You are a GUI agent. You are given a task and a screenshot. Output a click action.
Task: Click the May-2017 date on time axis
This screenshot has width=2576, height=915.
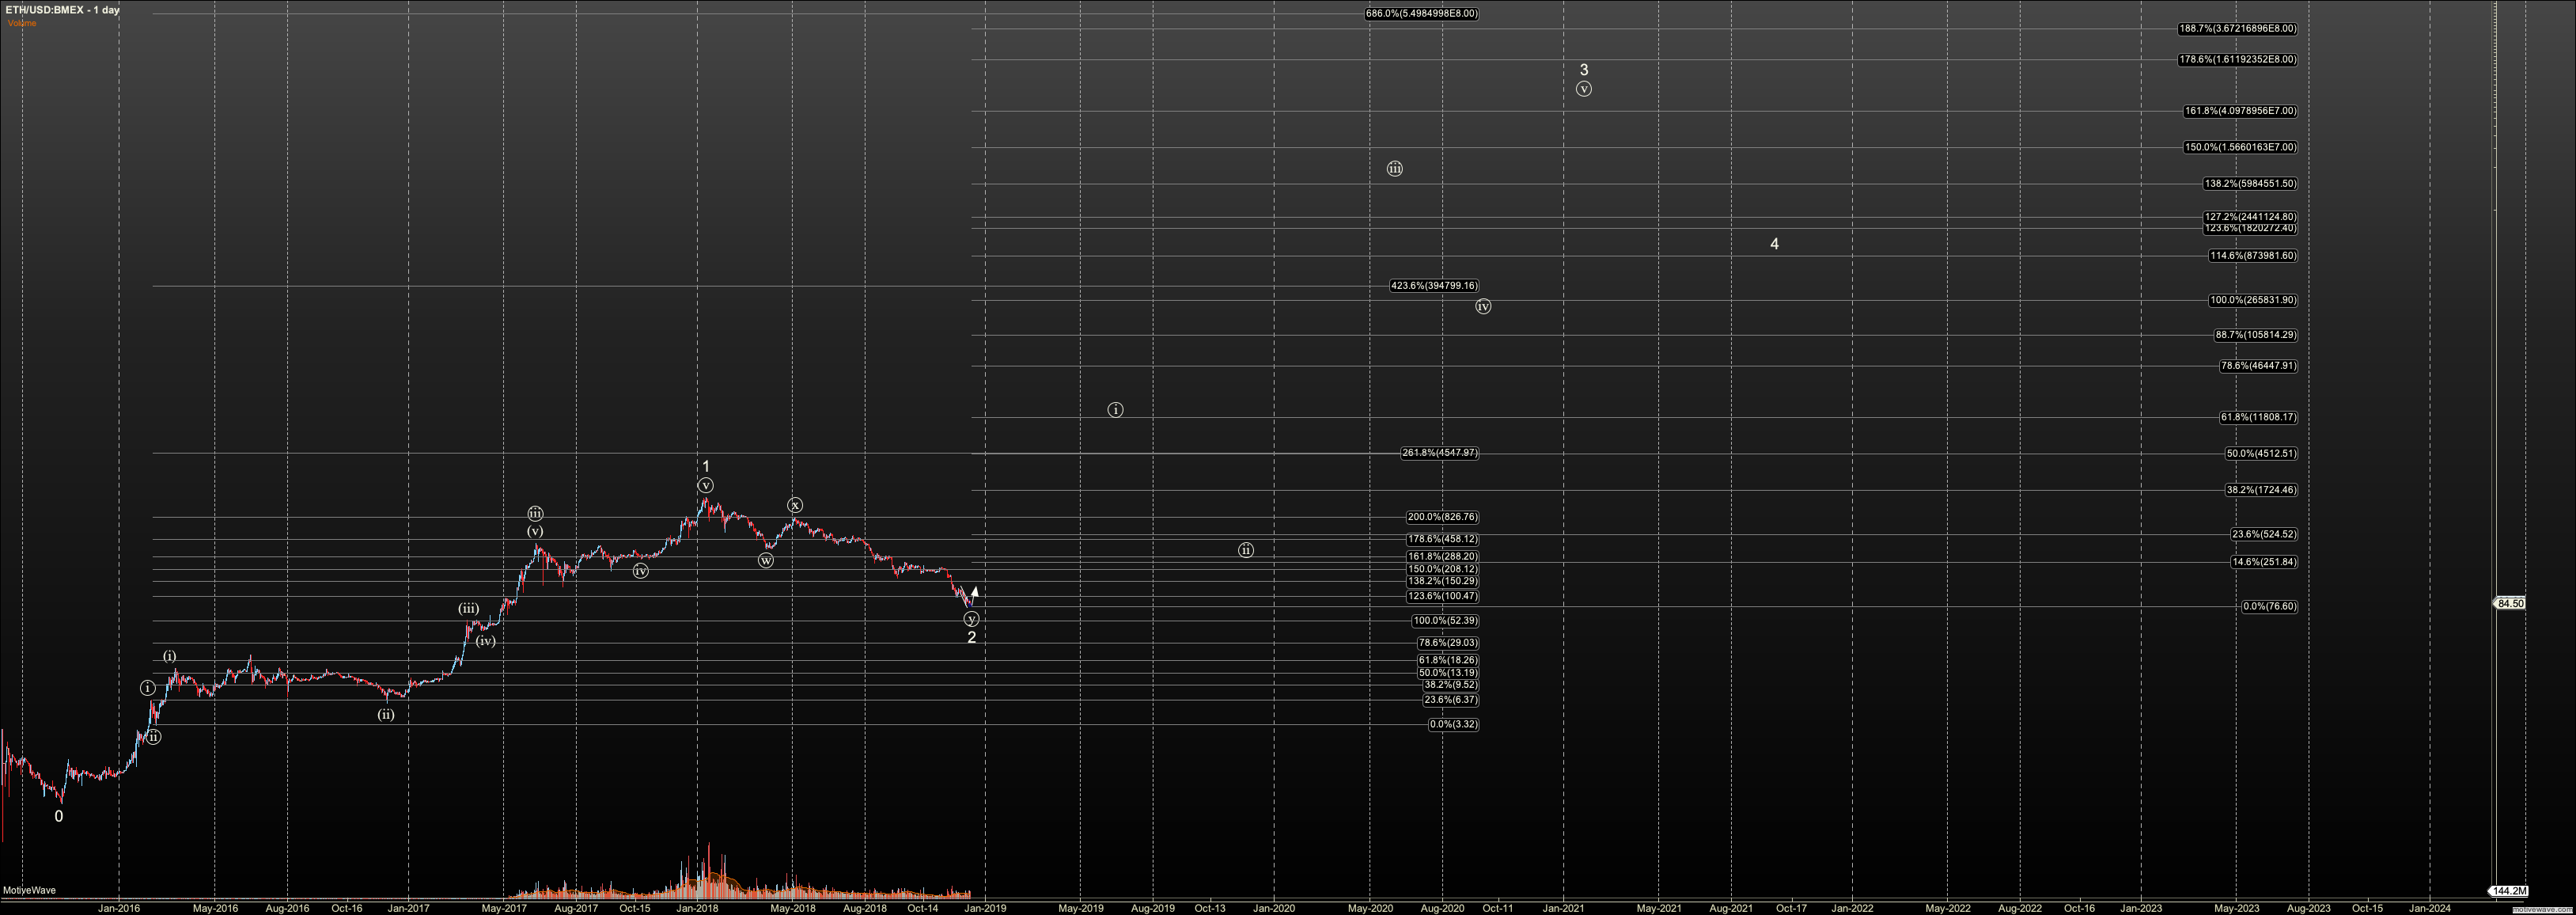pos(504,908)
